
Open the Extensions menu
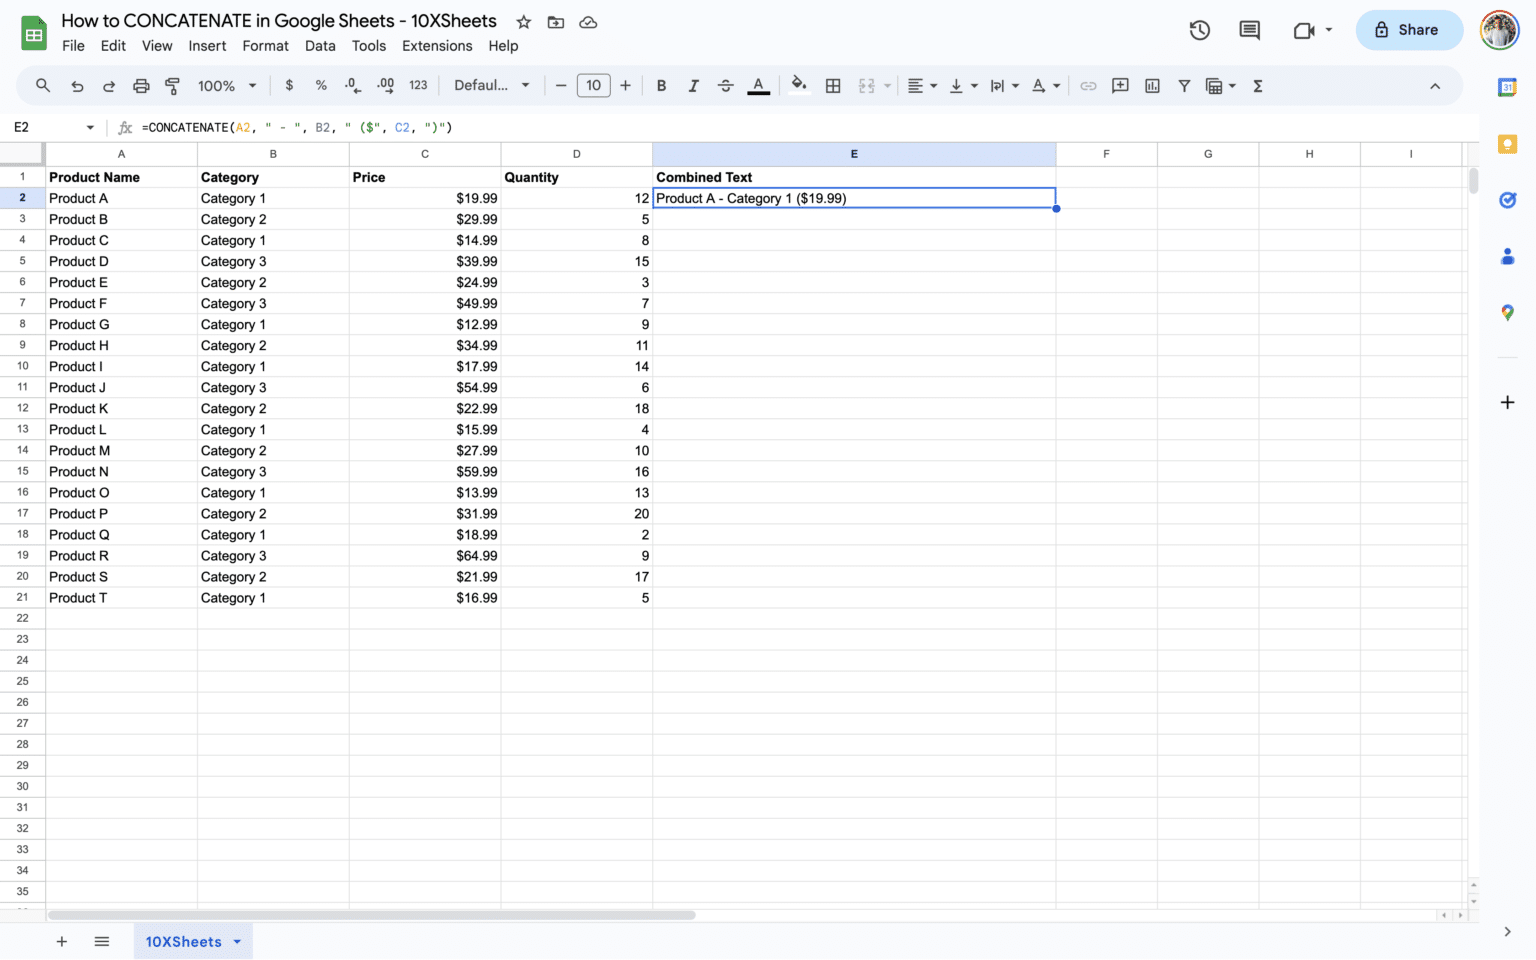[437, 46]
